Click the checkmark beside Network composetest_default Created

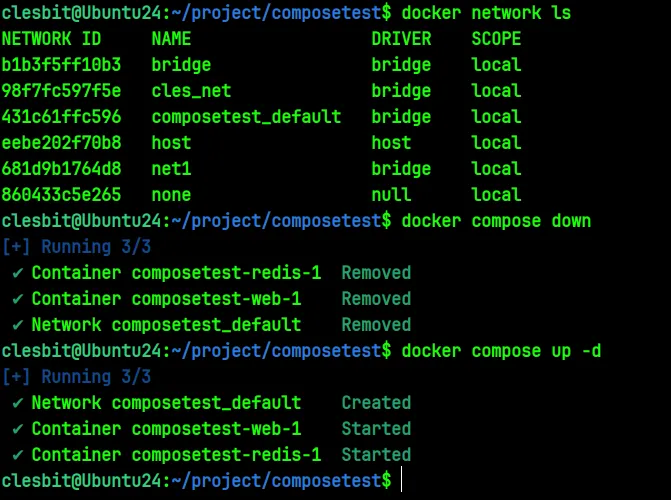point(17,403)
